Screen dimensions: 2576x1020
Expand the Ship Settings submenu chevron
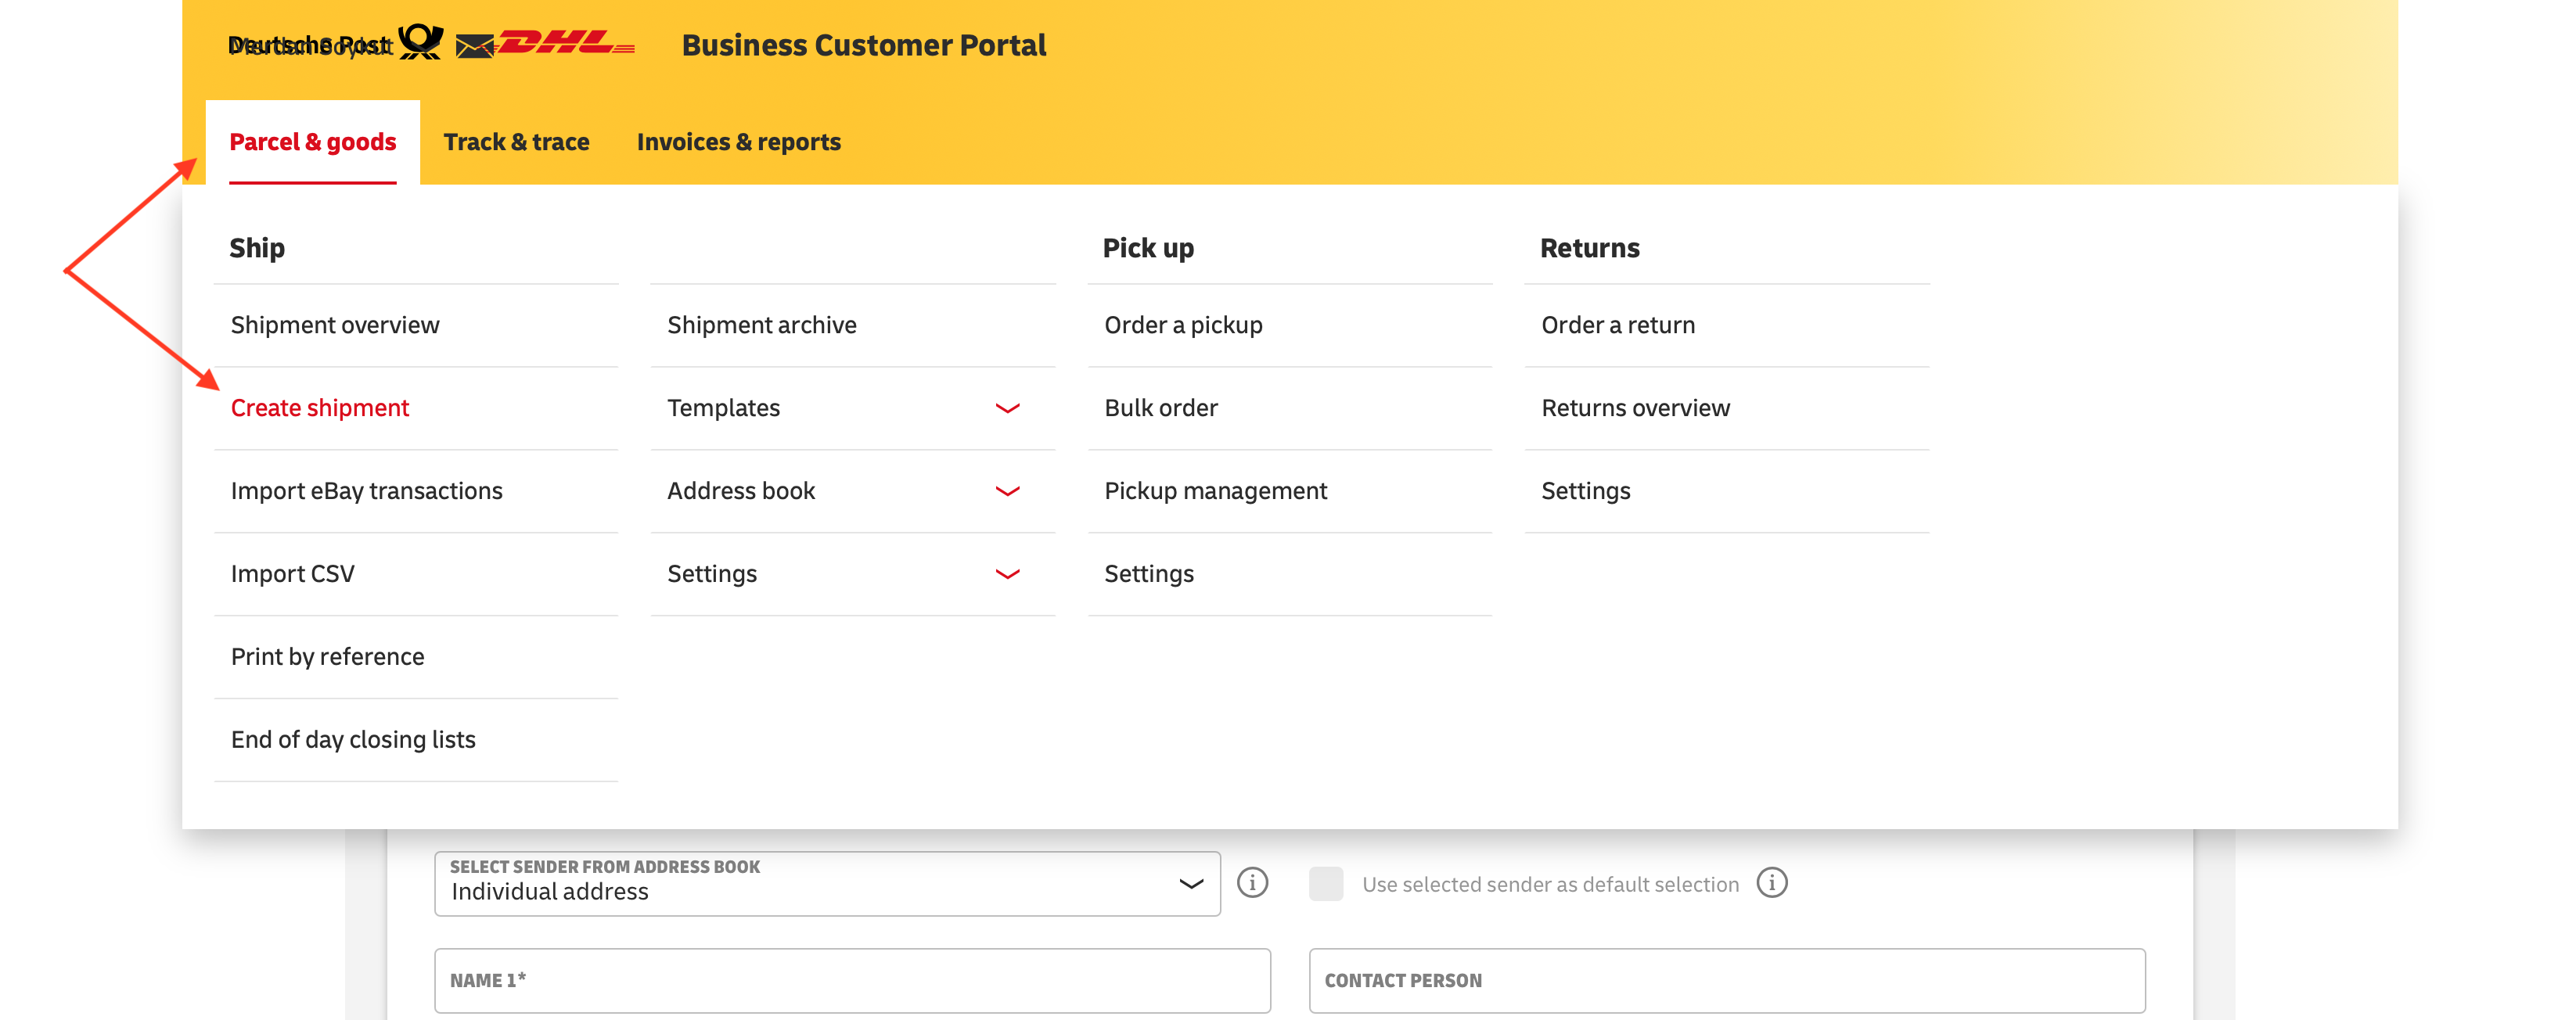(1008, 574)
